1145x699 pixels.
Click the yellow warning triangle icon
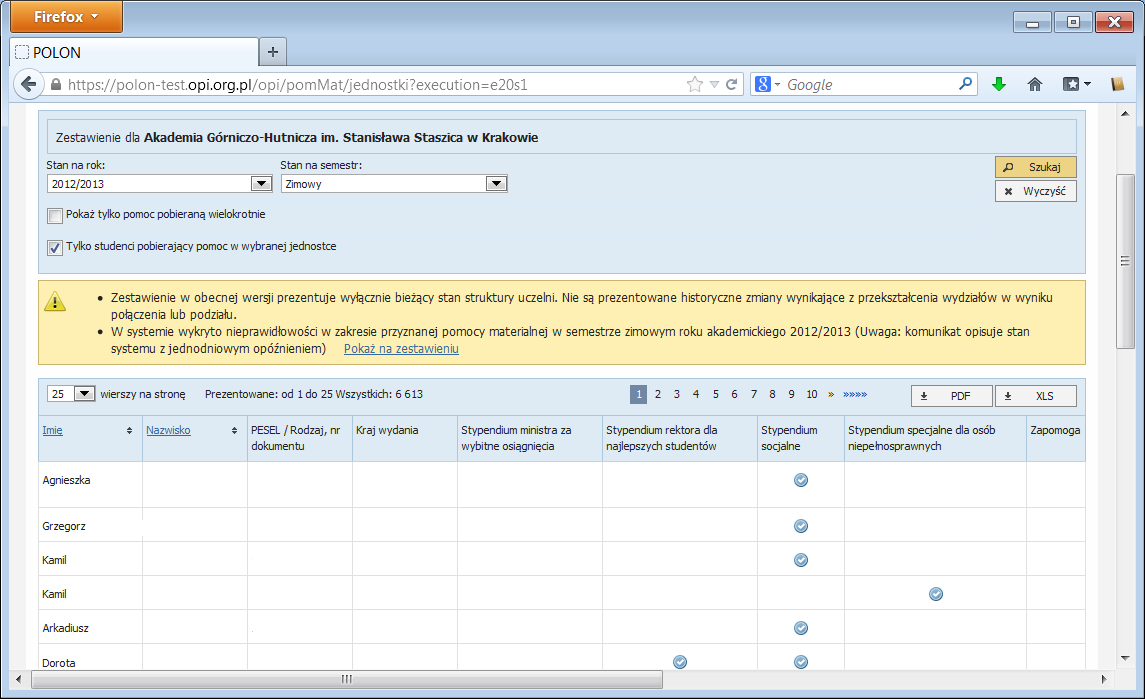(55, 301)
